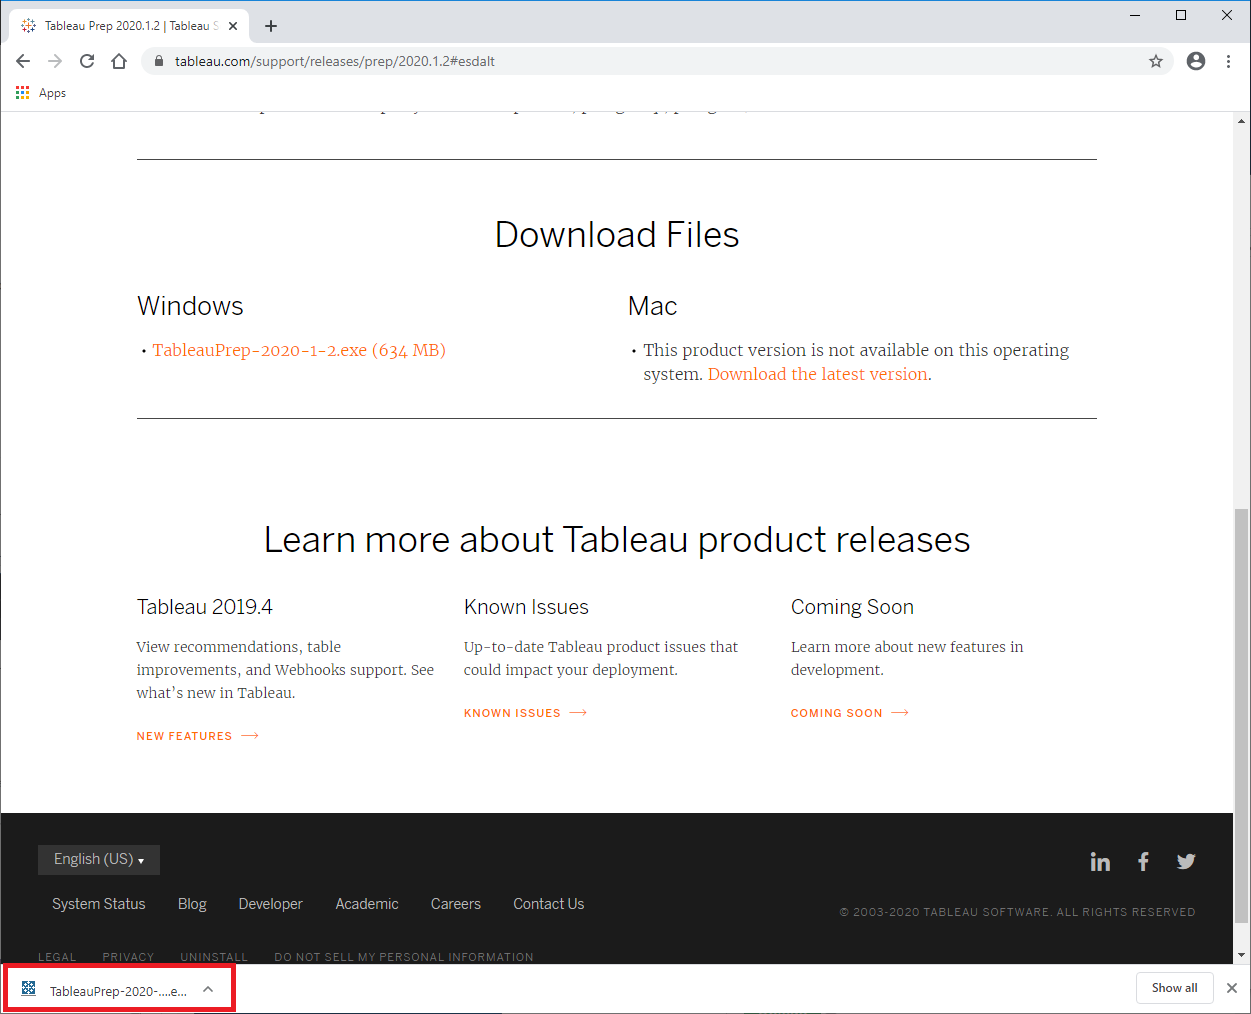Open the Chrome profile account icon
The height and width of the screenshot is (1014, 1251).
[1196, 61]
